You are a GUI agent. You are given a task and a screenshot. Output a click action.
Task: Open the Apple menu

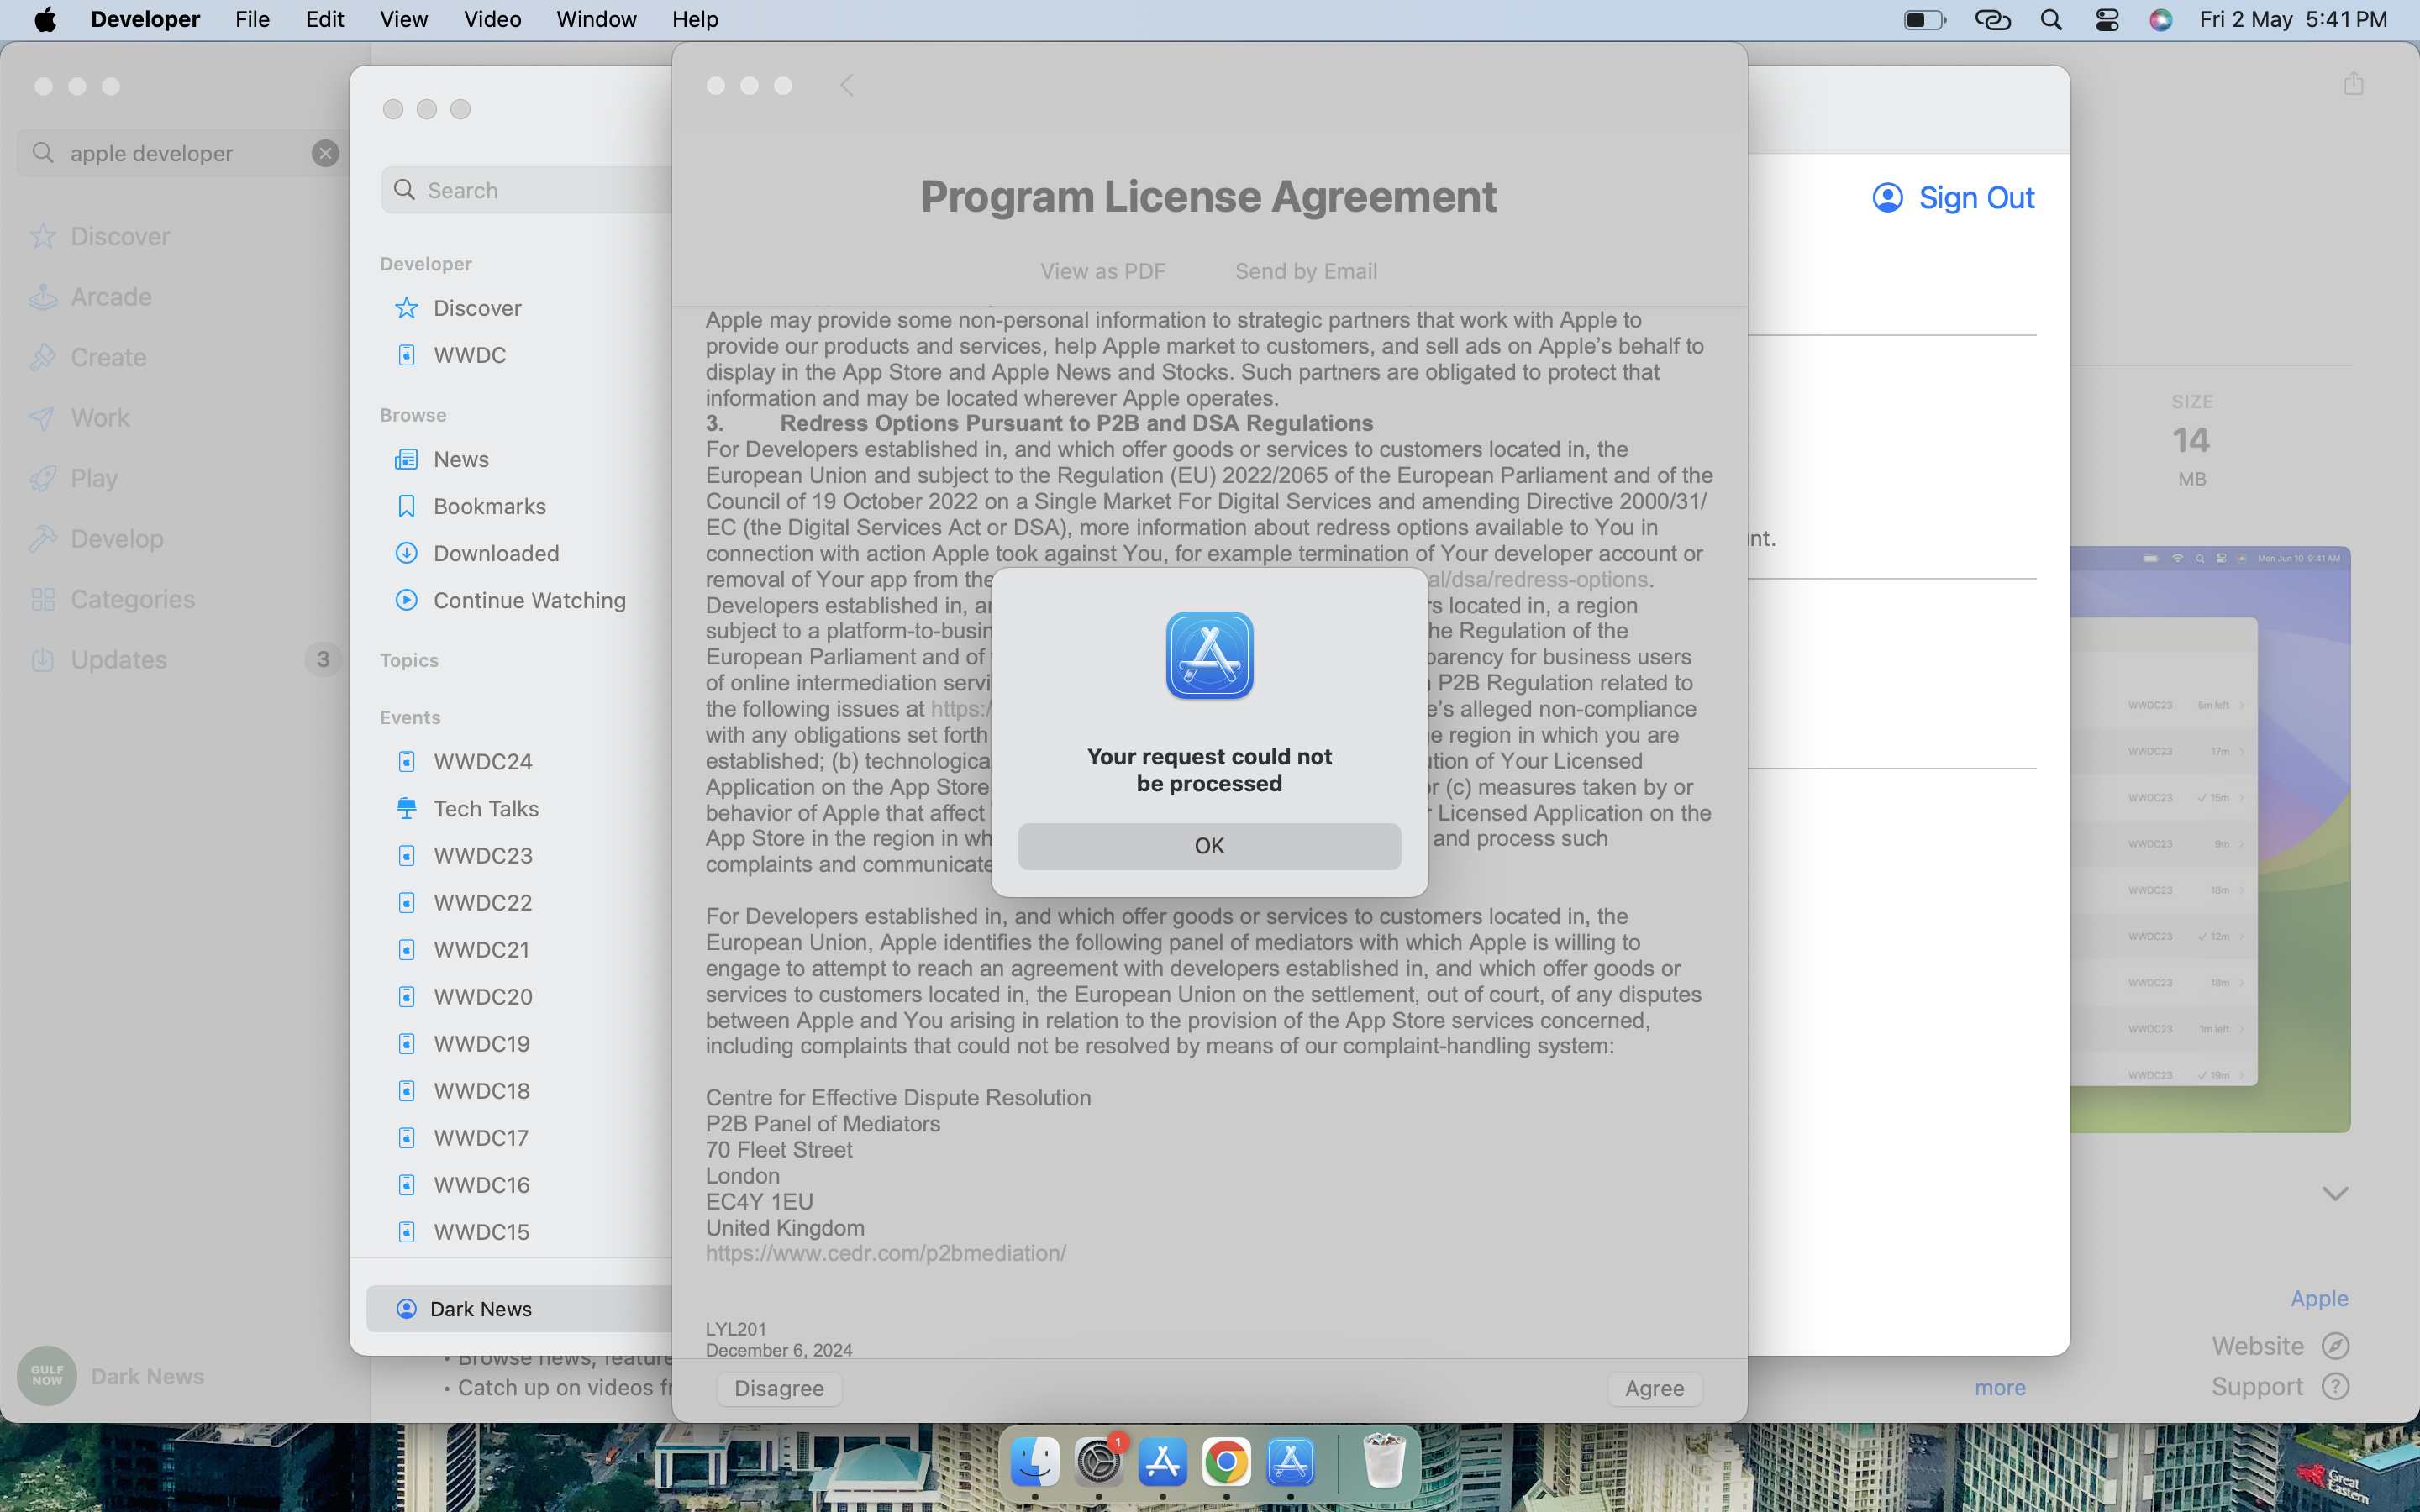pos(45,19)
